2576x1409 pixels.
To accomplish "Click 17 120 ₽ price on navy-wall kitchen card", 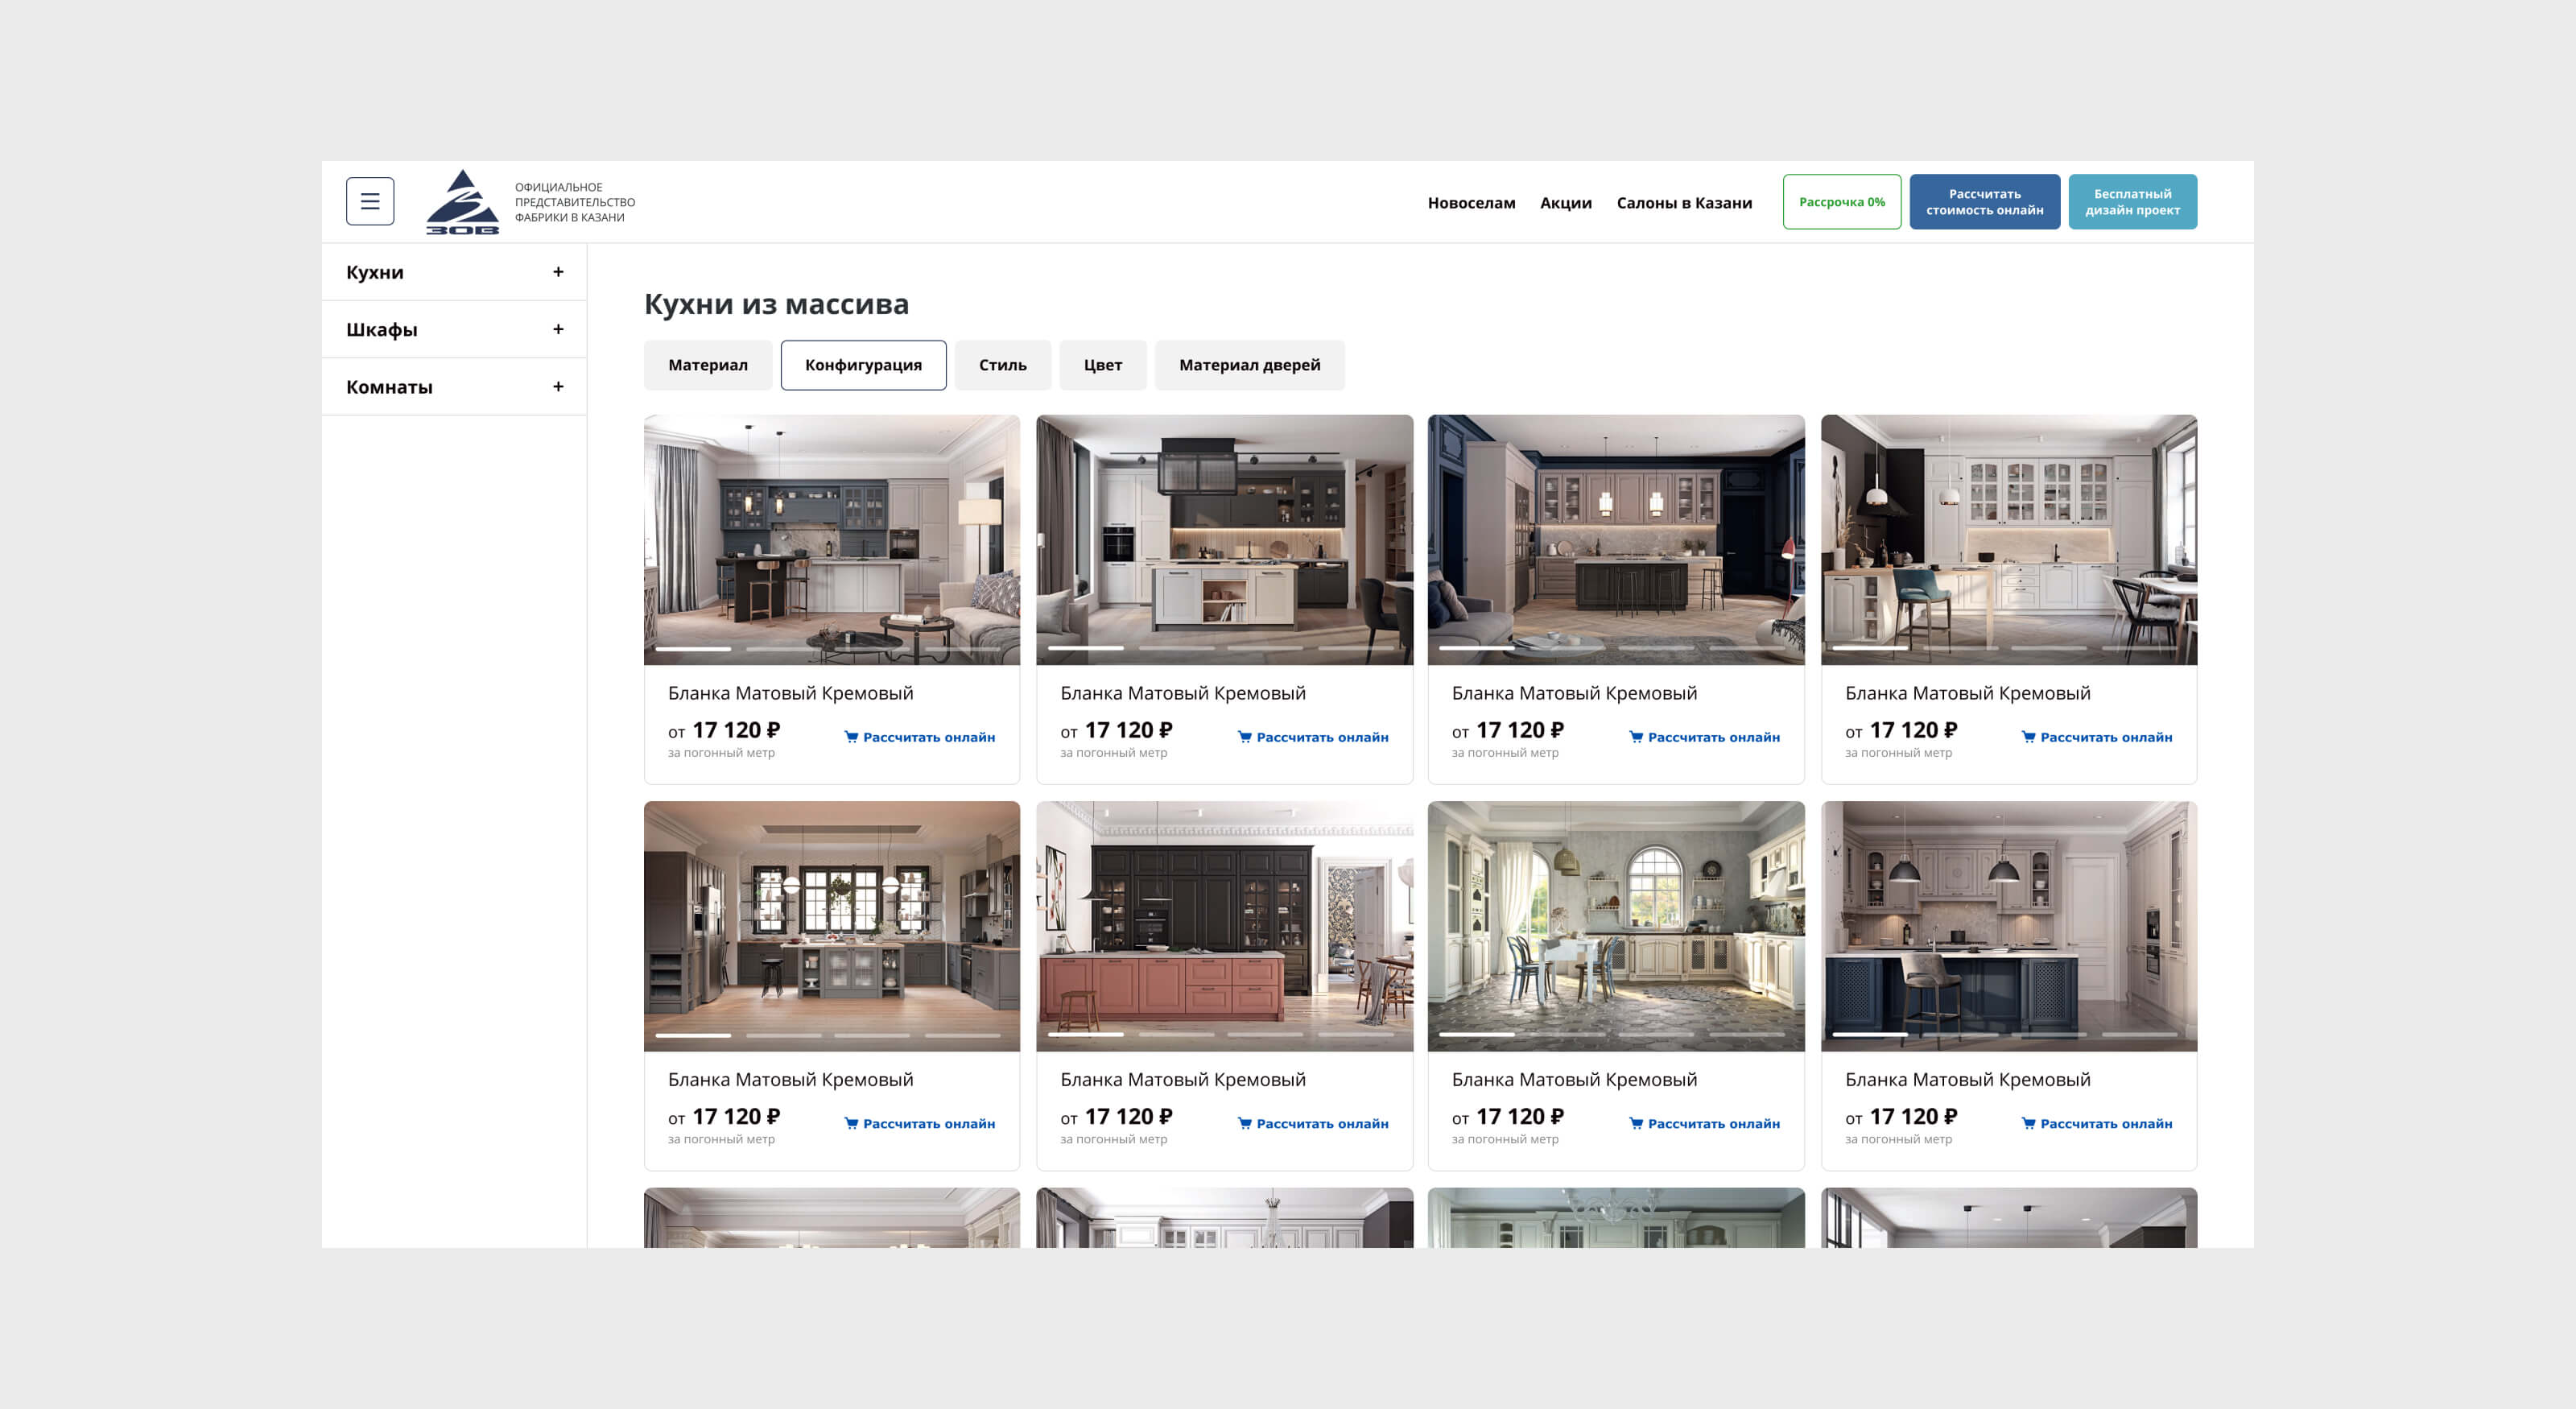I will 1519,730.
